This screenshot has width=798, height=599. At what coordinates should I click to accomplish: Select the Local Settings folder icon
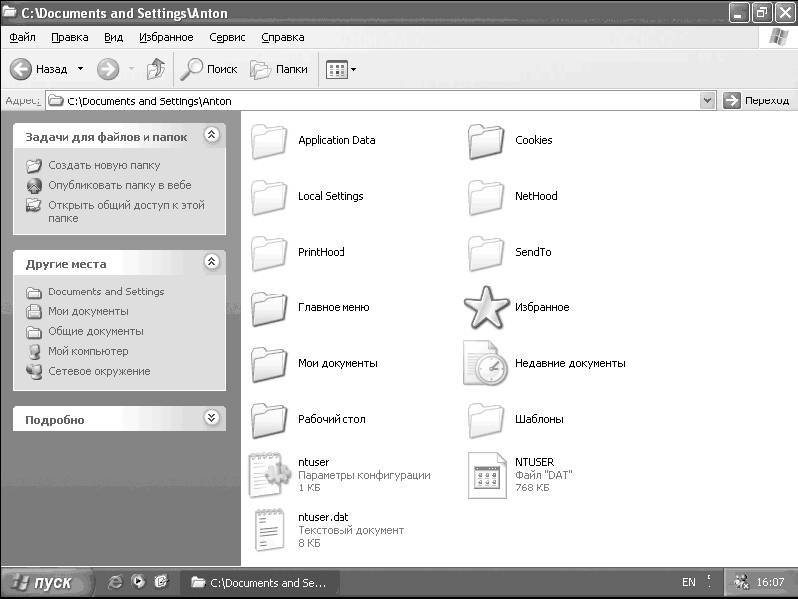point(269,197)
